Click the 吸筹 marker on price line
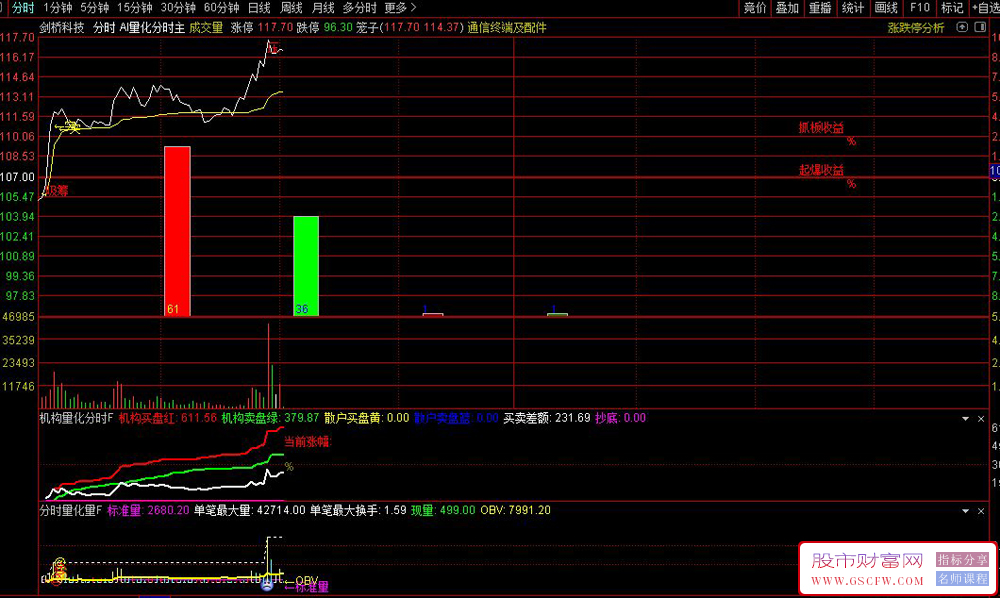Screen dimensions: 1000x598 57,190
